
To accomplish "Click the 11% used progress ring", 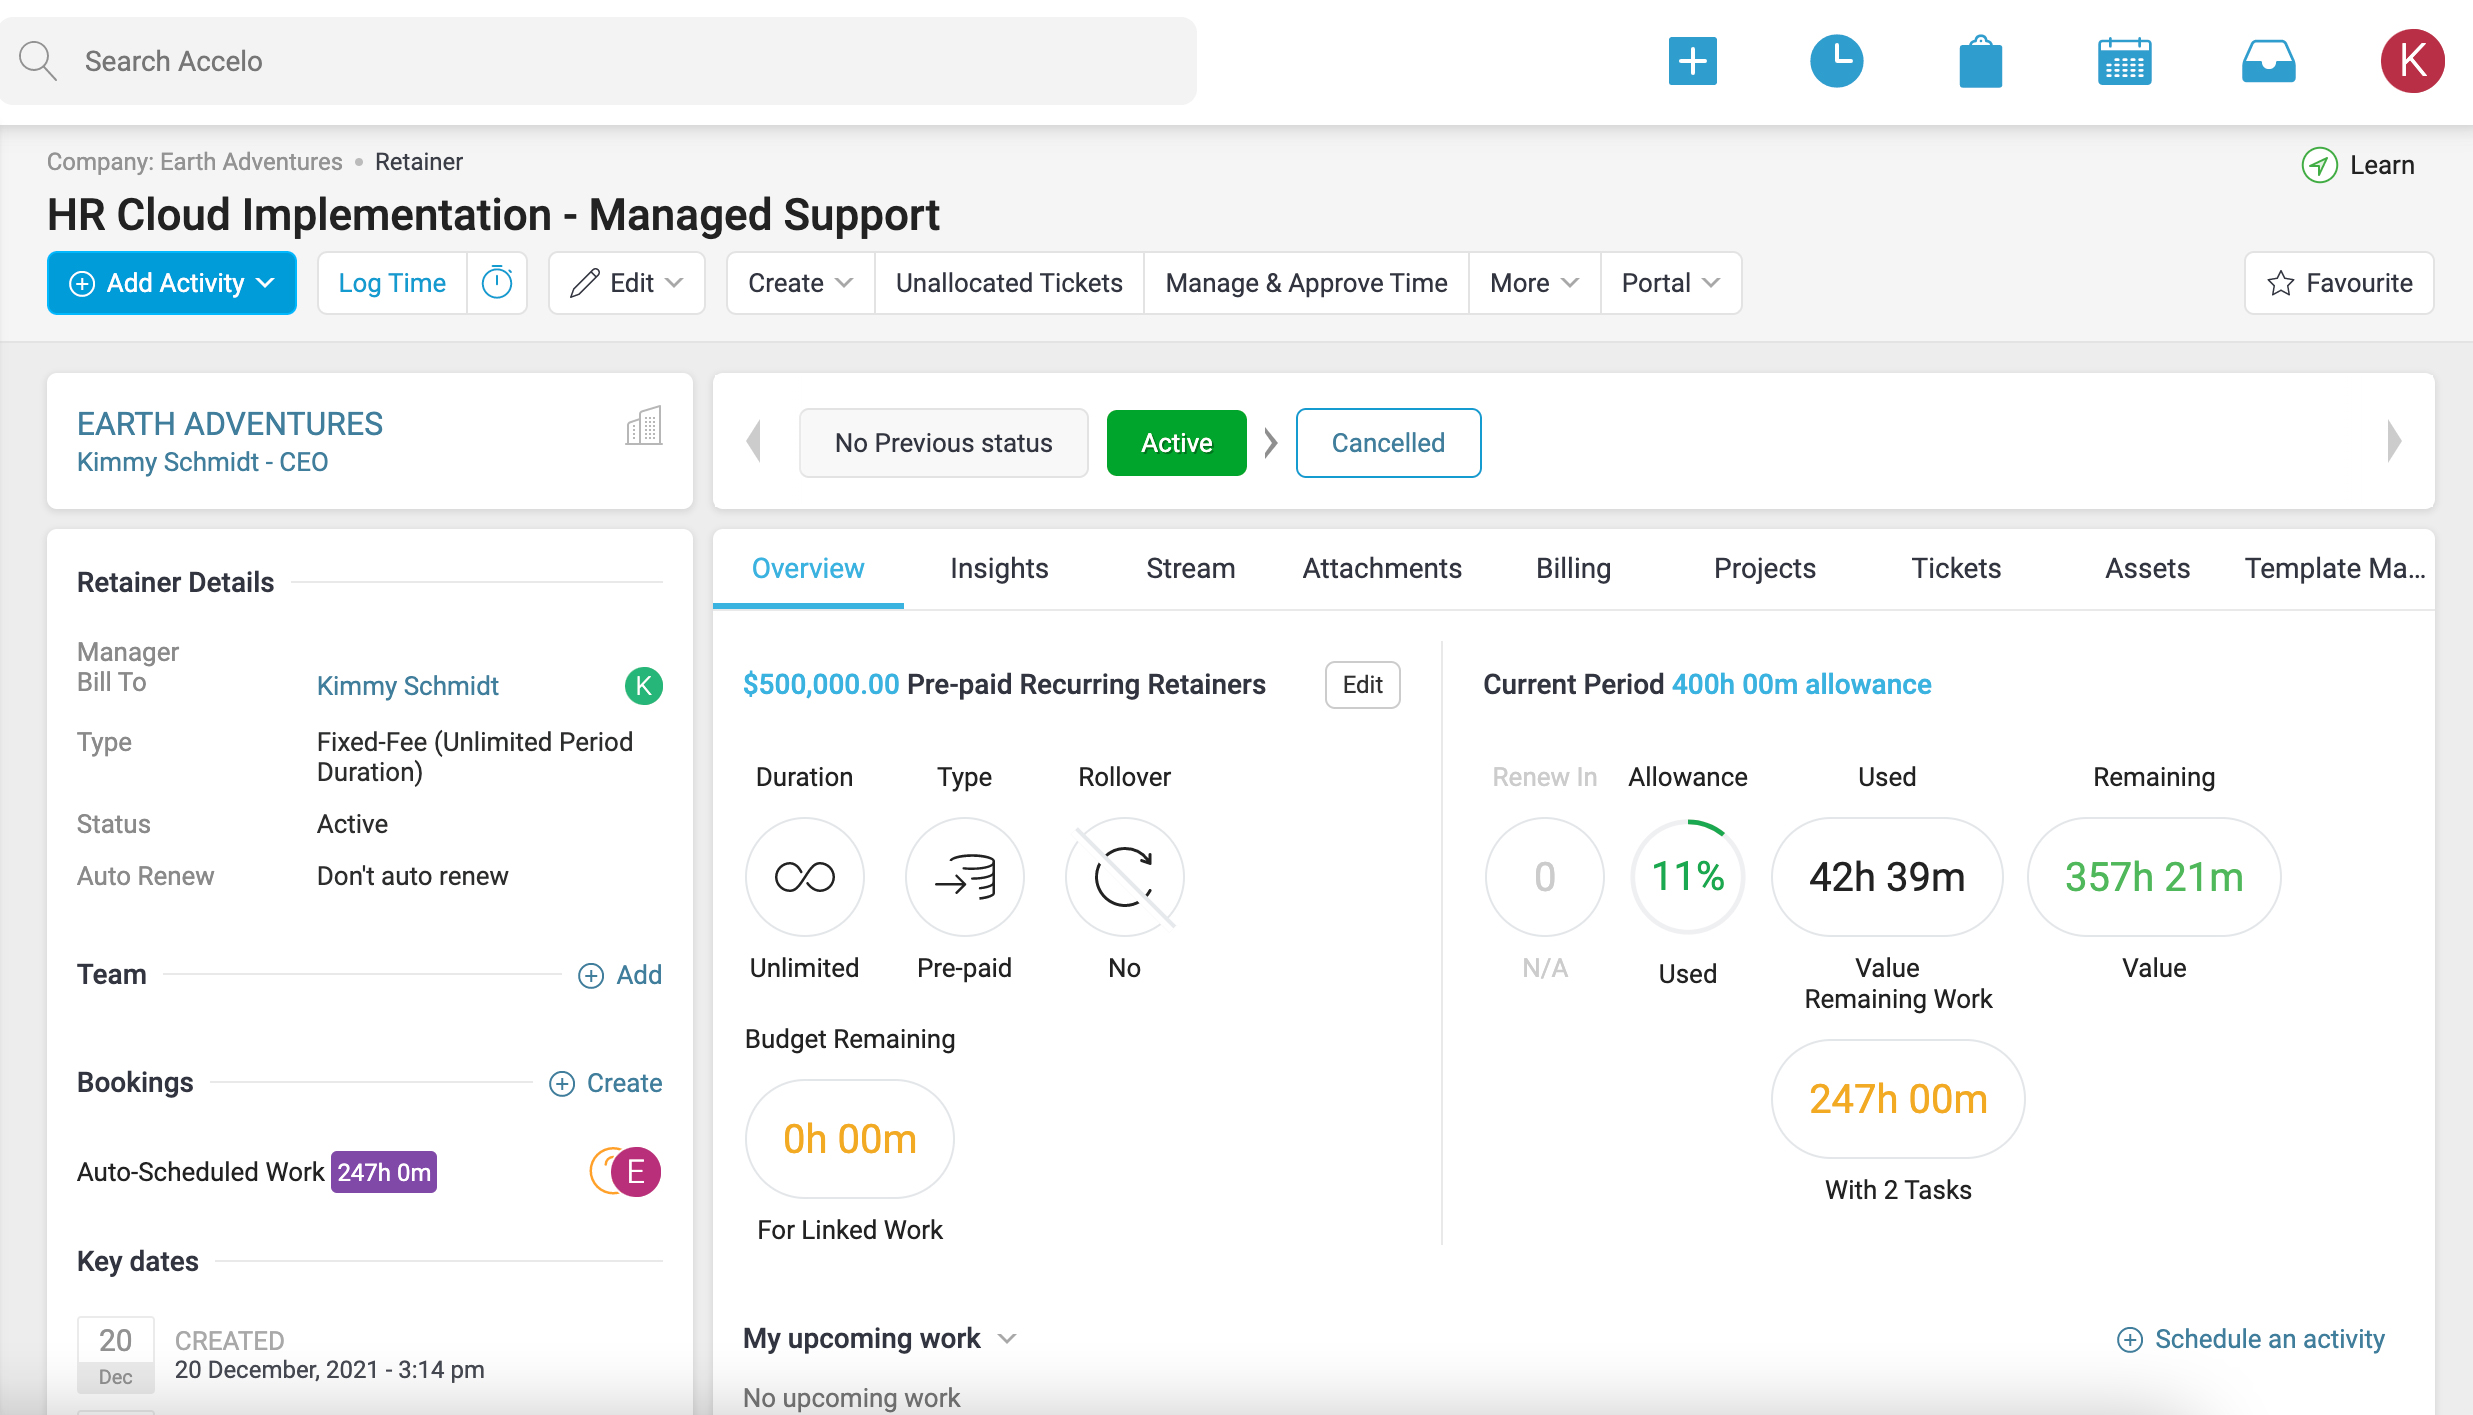I will 1687,877.
